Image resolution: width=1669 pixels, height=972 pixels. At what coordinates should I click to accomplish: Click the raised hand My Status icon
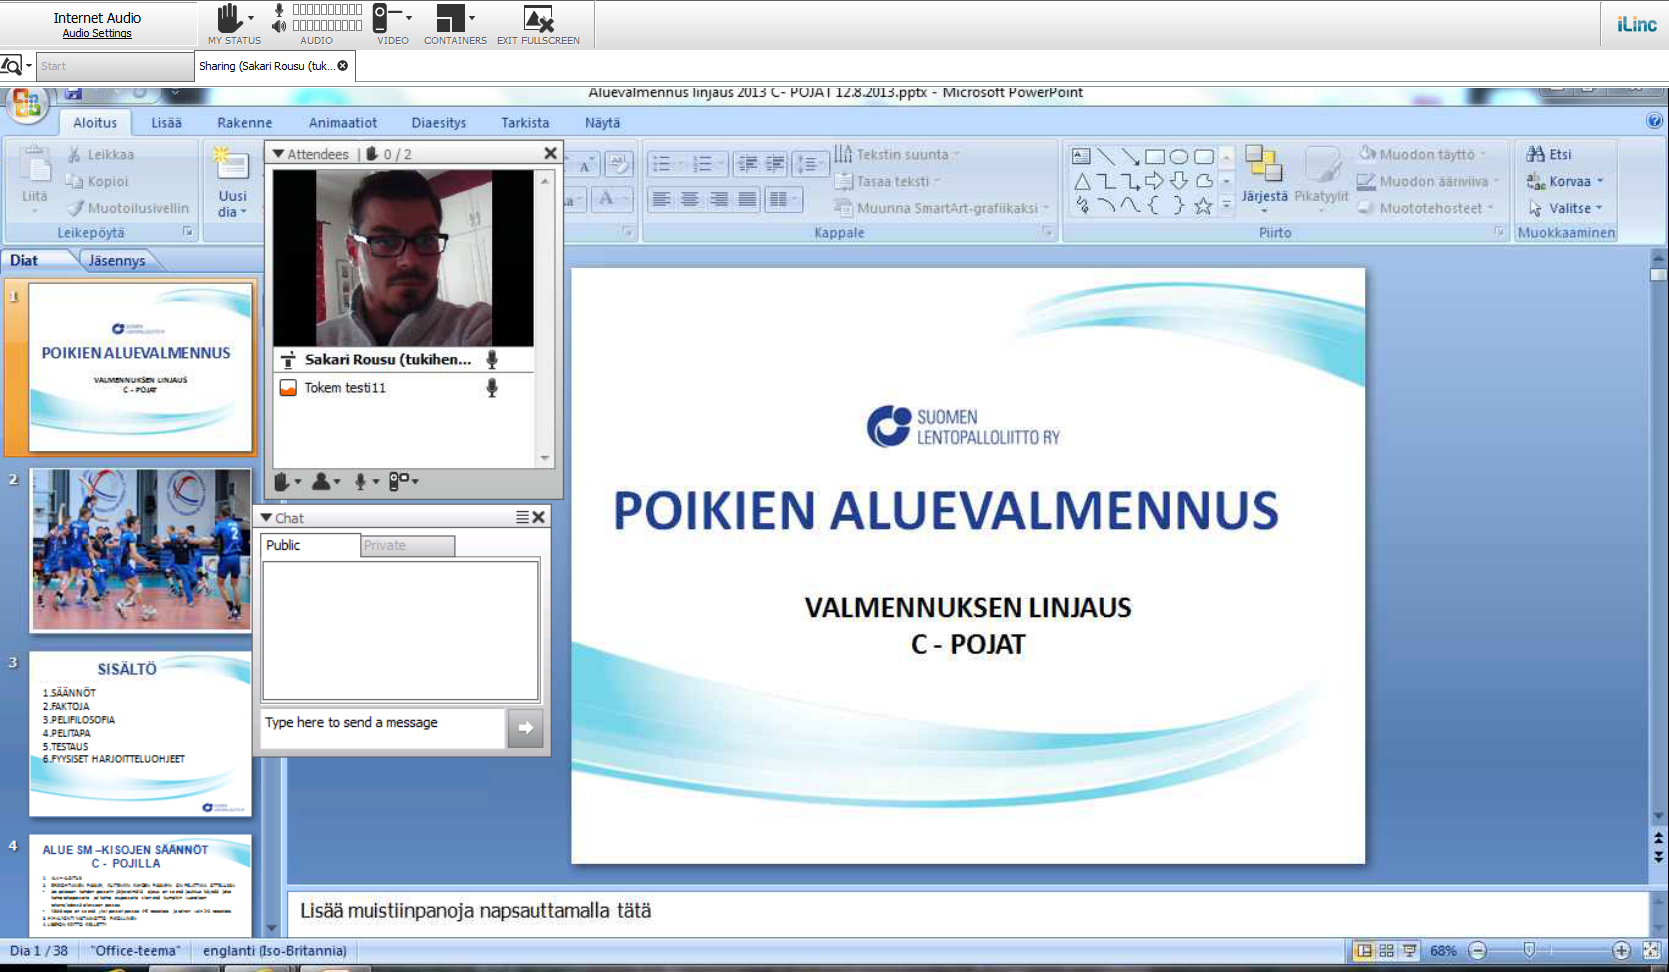pyautogui.click(x=230, y=18)
